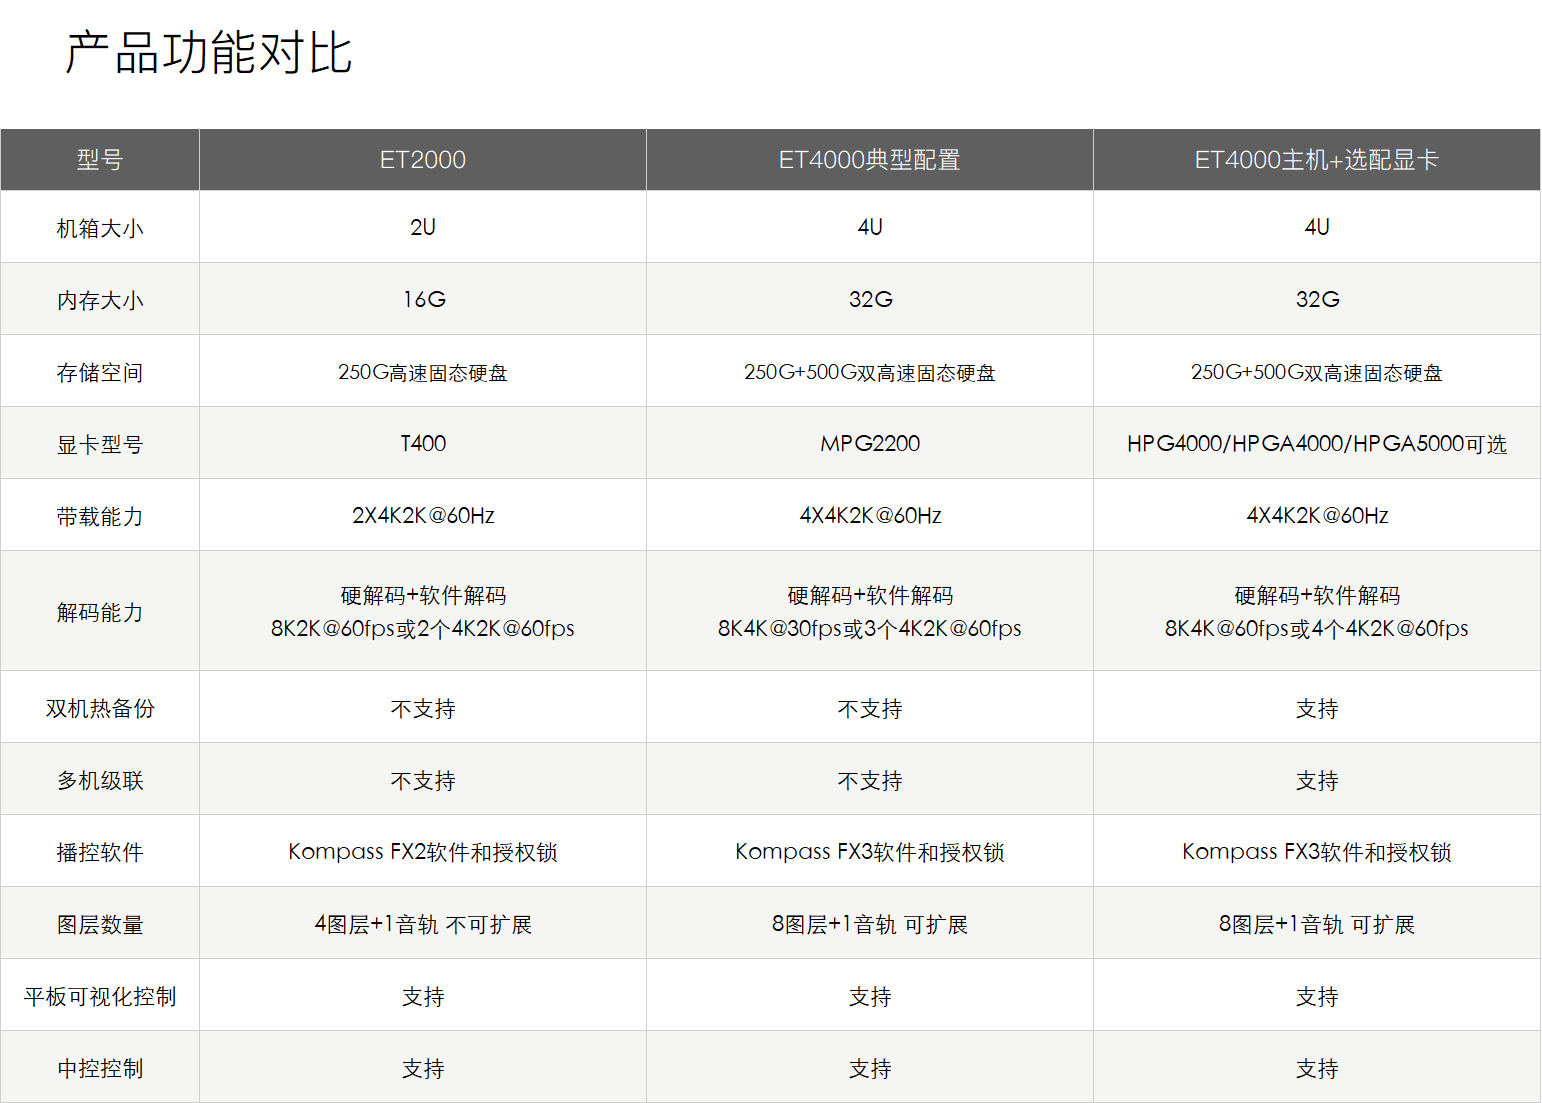The height and width of the screenshot is (1103, 1542).
Task: Click the 8K2K@60fps或2个4K2K@60fps text
Action: click(423, 628)
